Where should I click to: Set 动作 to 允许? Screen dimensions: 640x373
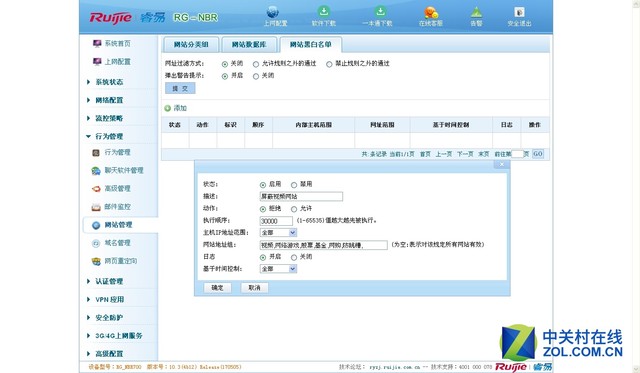pos(293,209)
